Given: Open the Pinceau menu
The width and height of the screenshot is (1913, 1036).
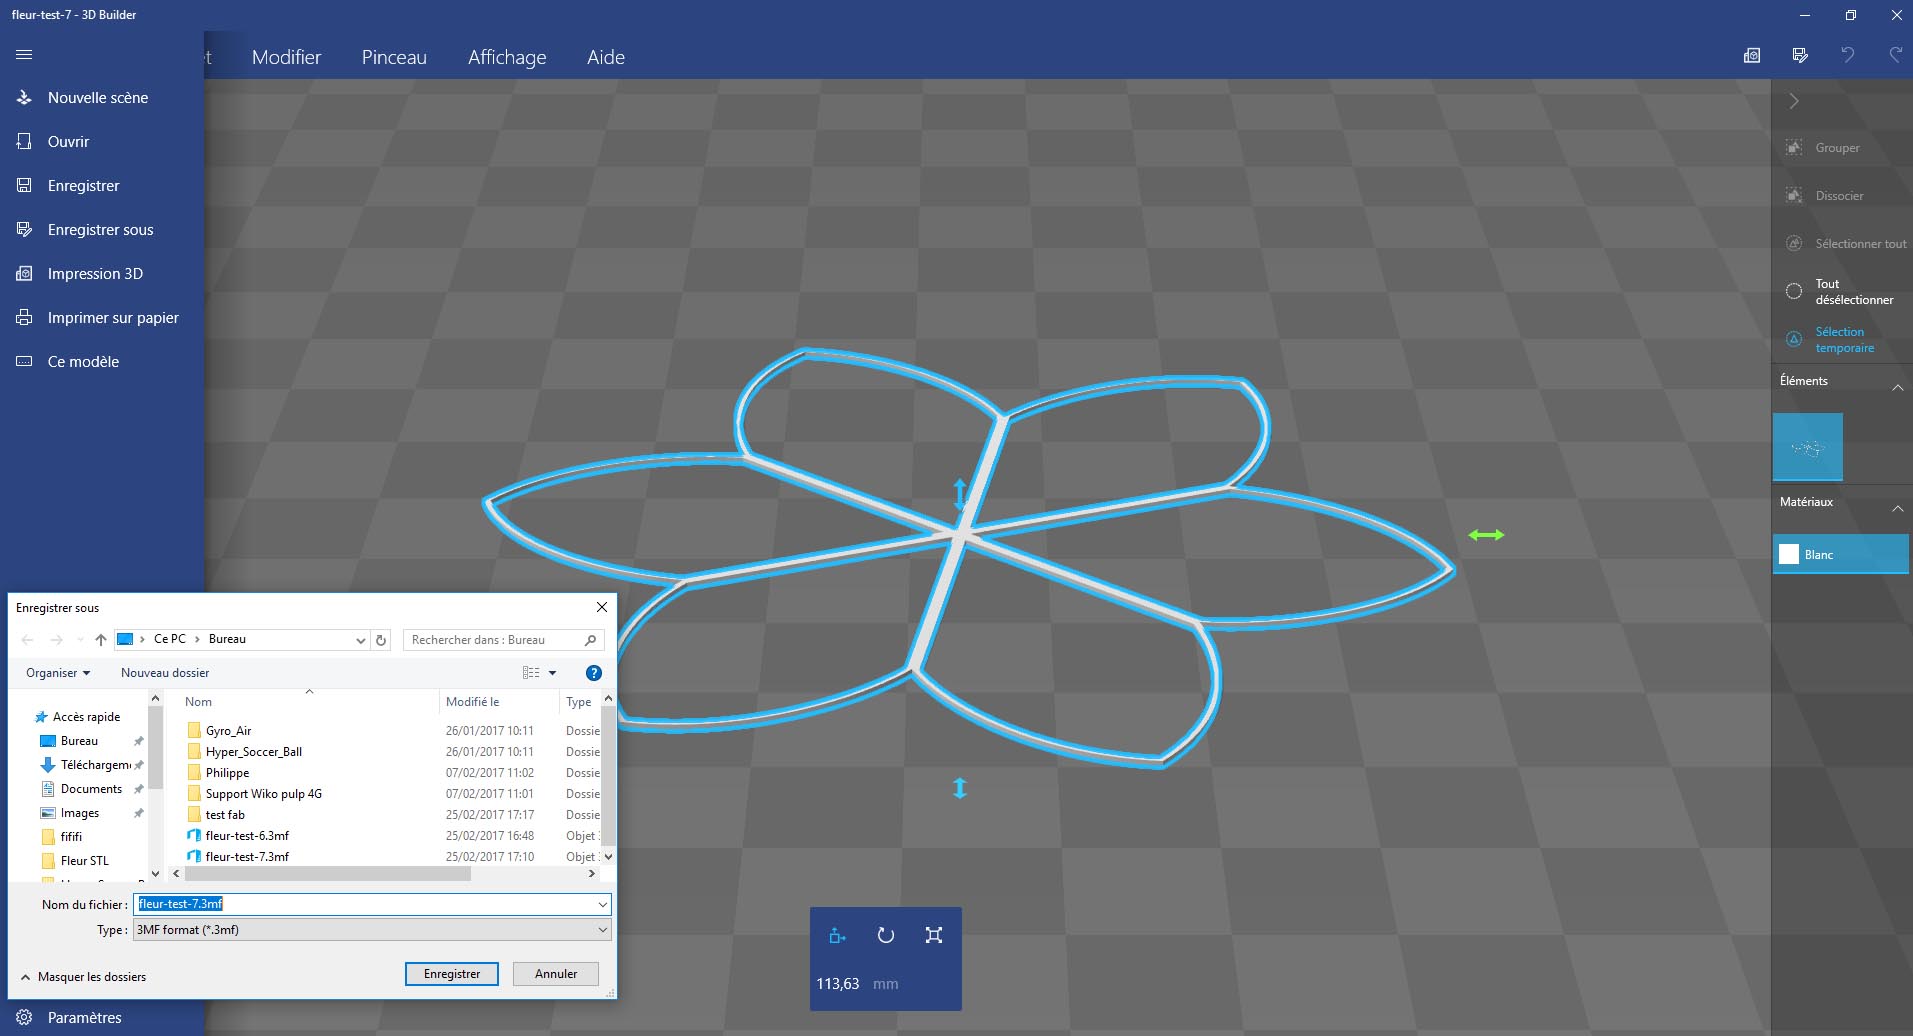Looking at the screenshot, I should pyautogui.click(x=394, y=57).
